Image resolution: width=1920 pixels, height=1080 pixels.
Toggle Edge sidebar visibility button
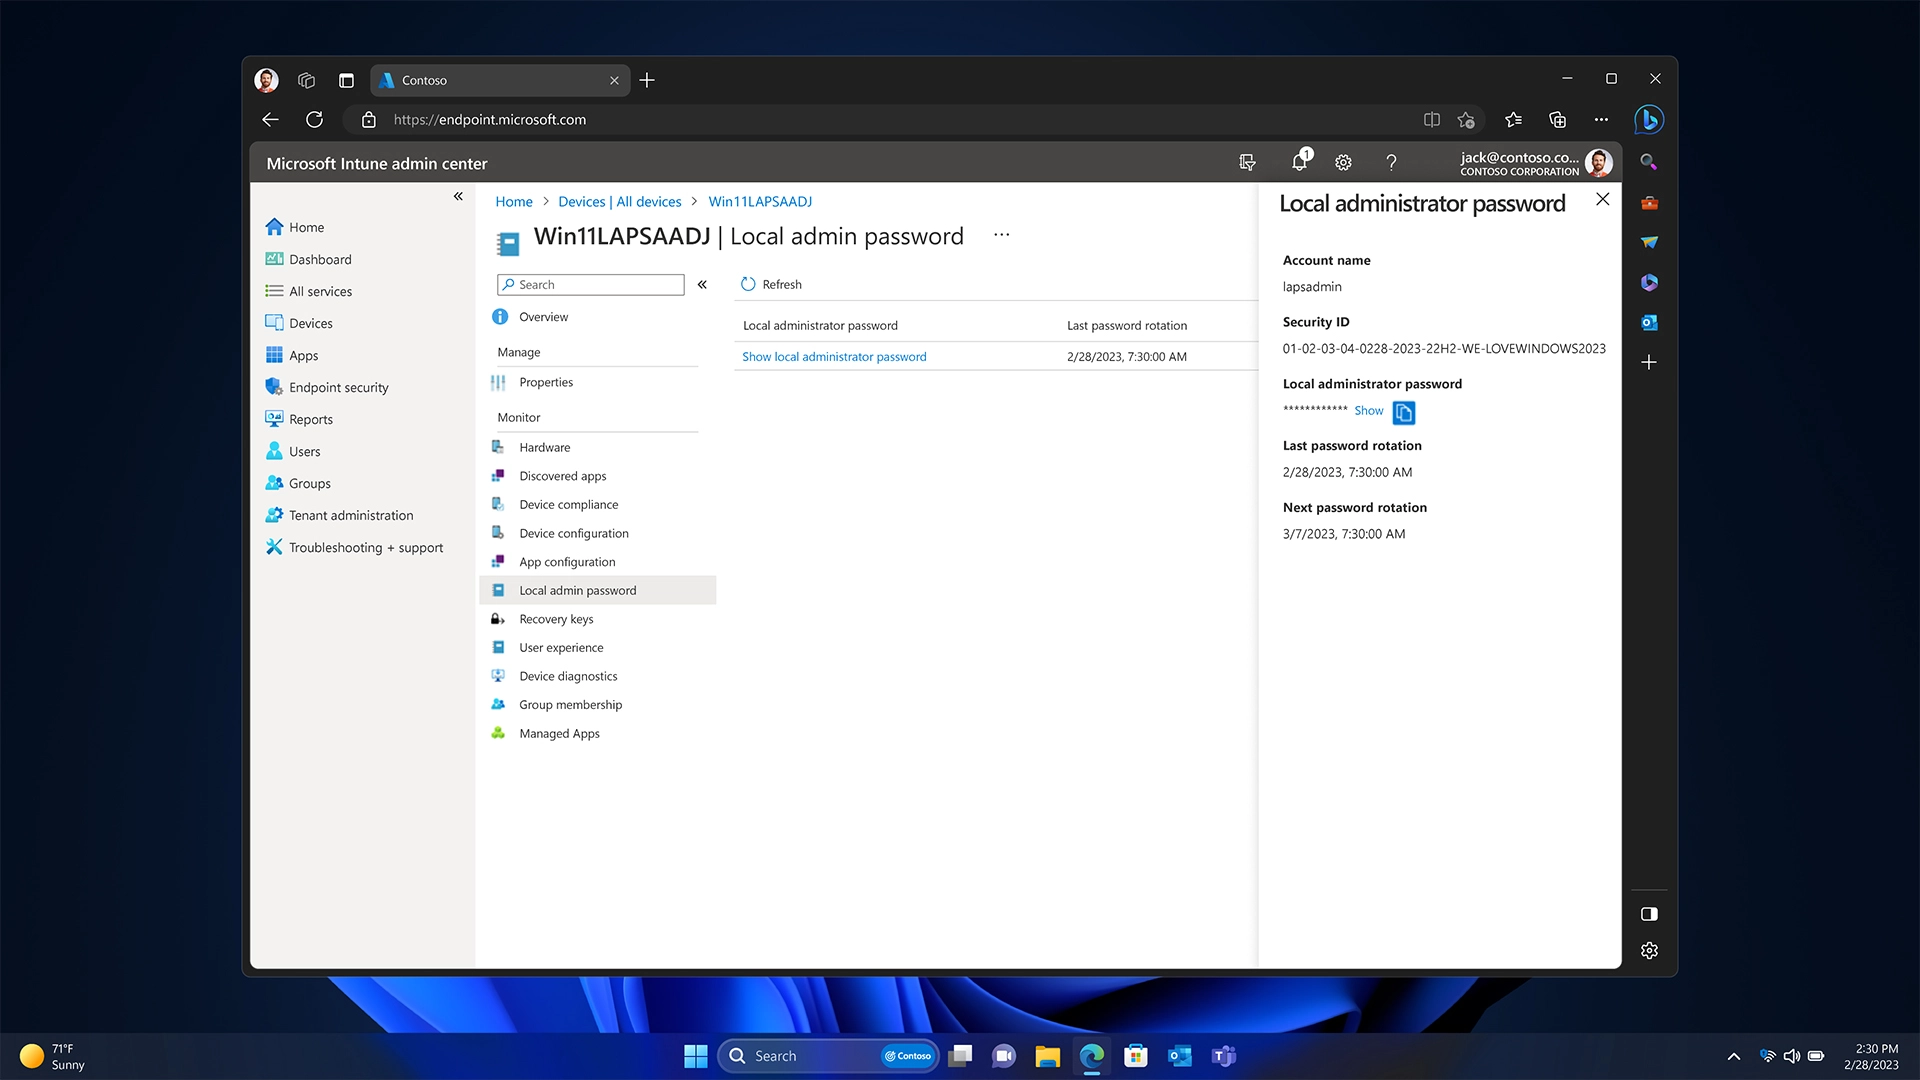(1649, 914)
